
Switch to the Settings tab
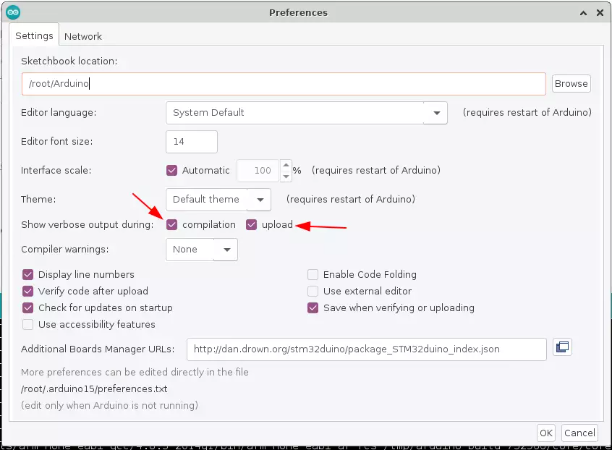(x=34, y=36)
